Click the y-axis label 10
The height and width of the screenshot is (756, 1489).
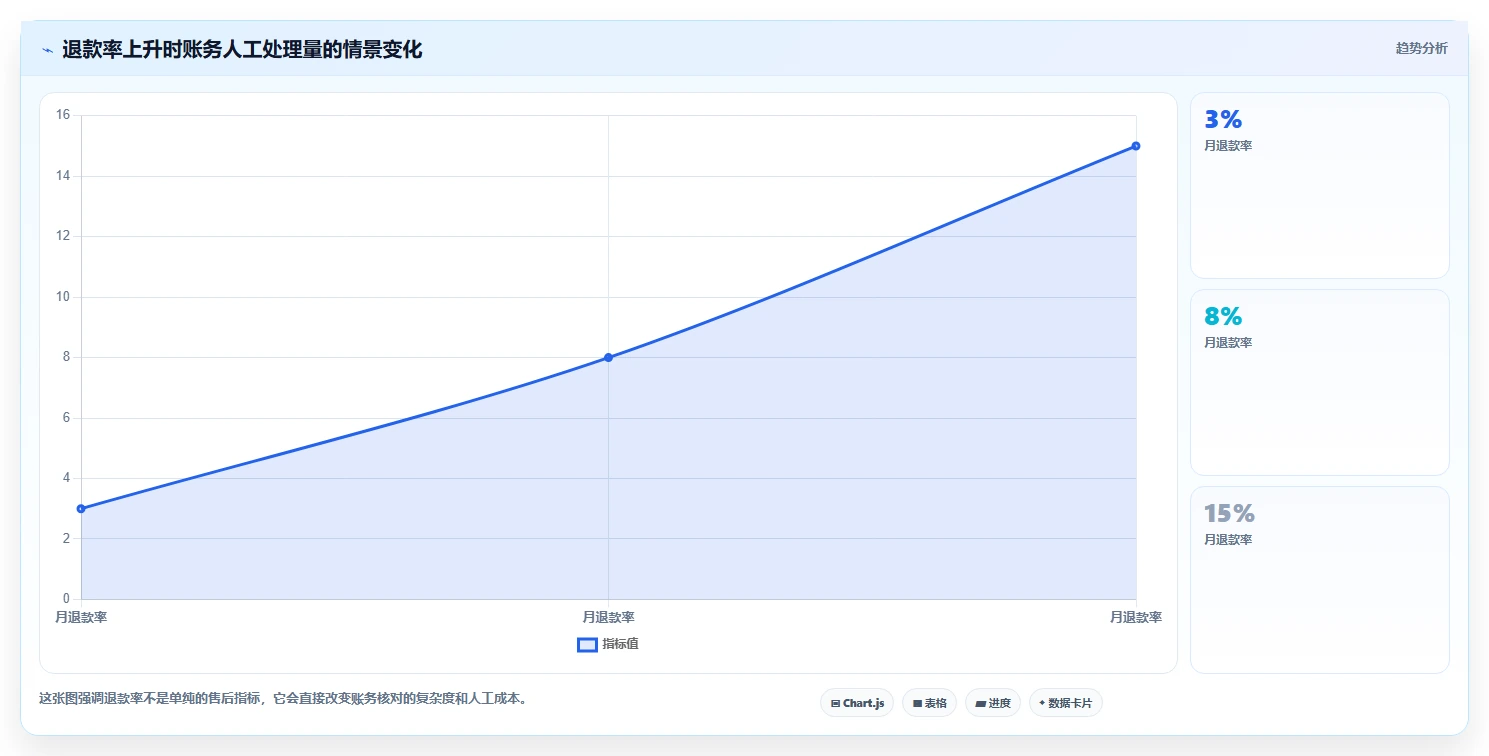click(62, 297)
